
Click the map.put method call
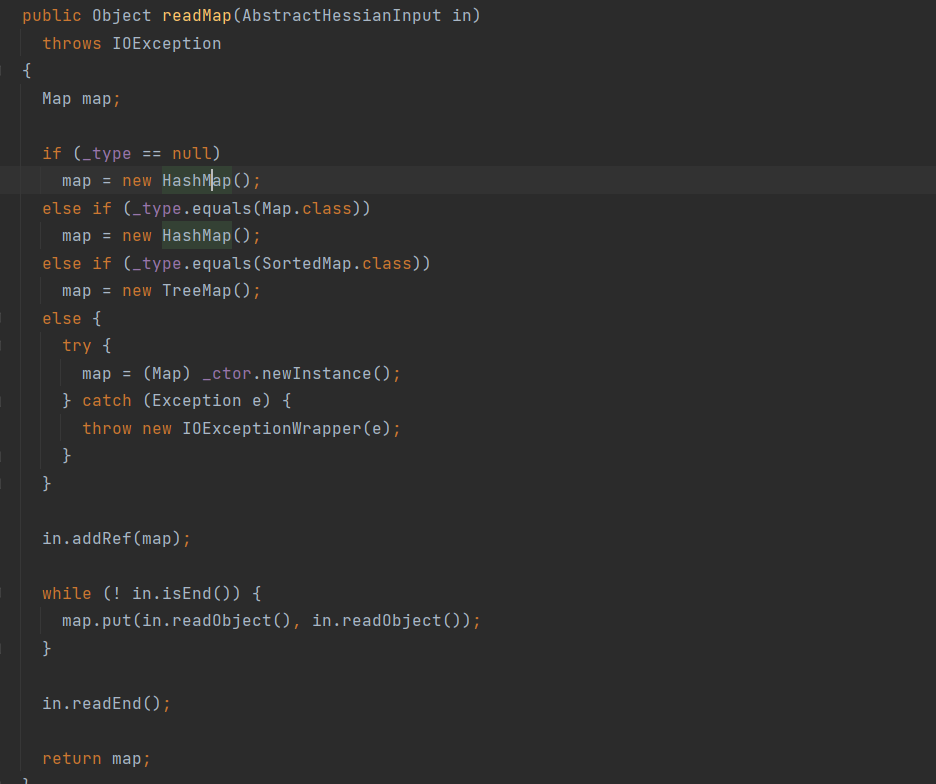pyautogui.click(x=96, y=621)
